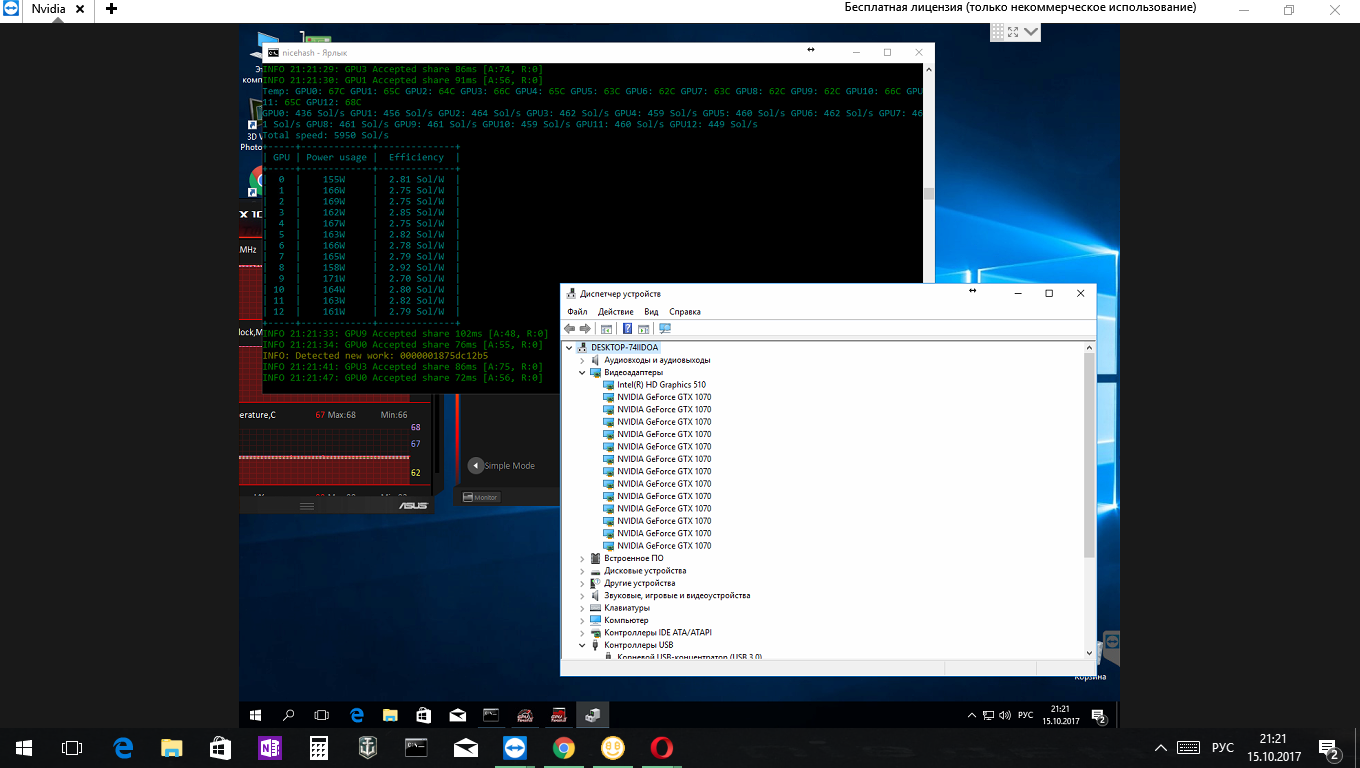This screenshot has width=1360, height=768.
Task: Collapse the DESKTOP-74IIDOA root node
Action: click(570, 347)
